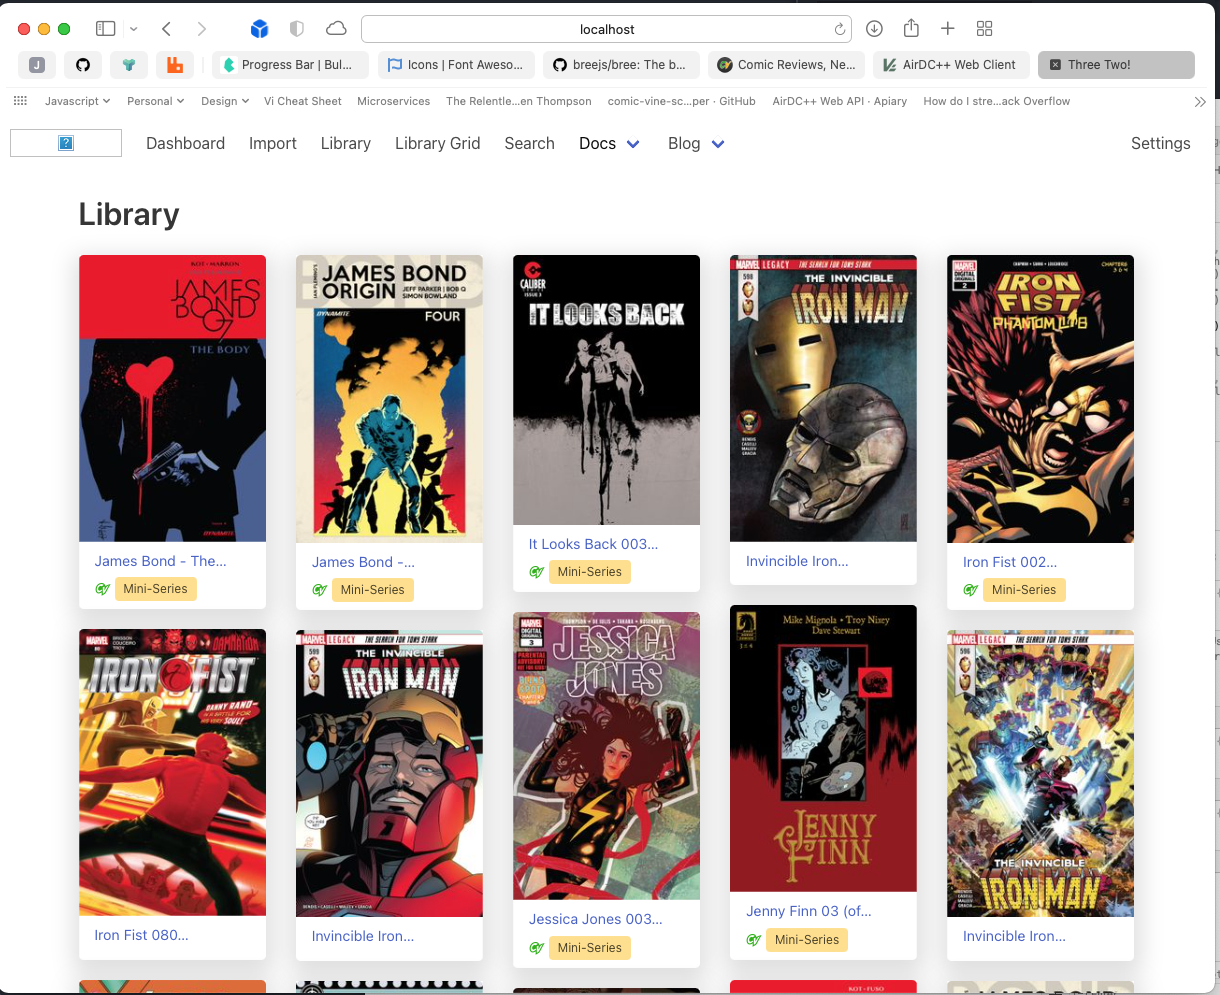This screenshot has width=1220, height=995.
Task: Switch to AirDC++ Web Client tab
Action: (x=949, y=65)
